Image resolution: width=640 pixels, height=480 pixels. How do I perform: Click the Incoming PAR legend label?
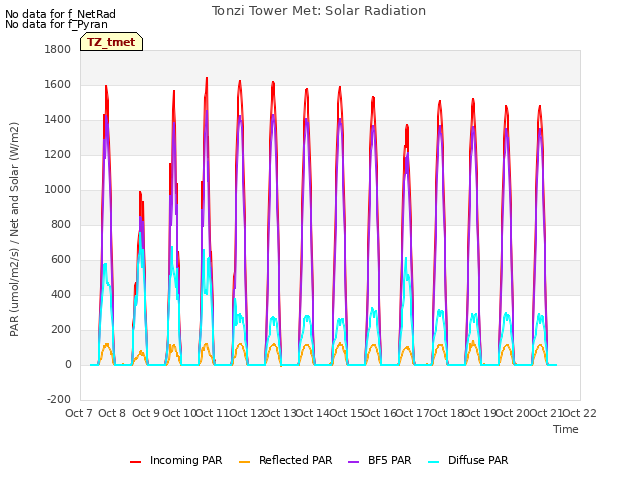click(186, 460)
